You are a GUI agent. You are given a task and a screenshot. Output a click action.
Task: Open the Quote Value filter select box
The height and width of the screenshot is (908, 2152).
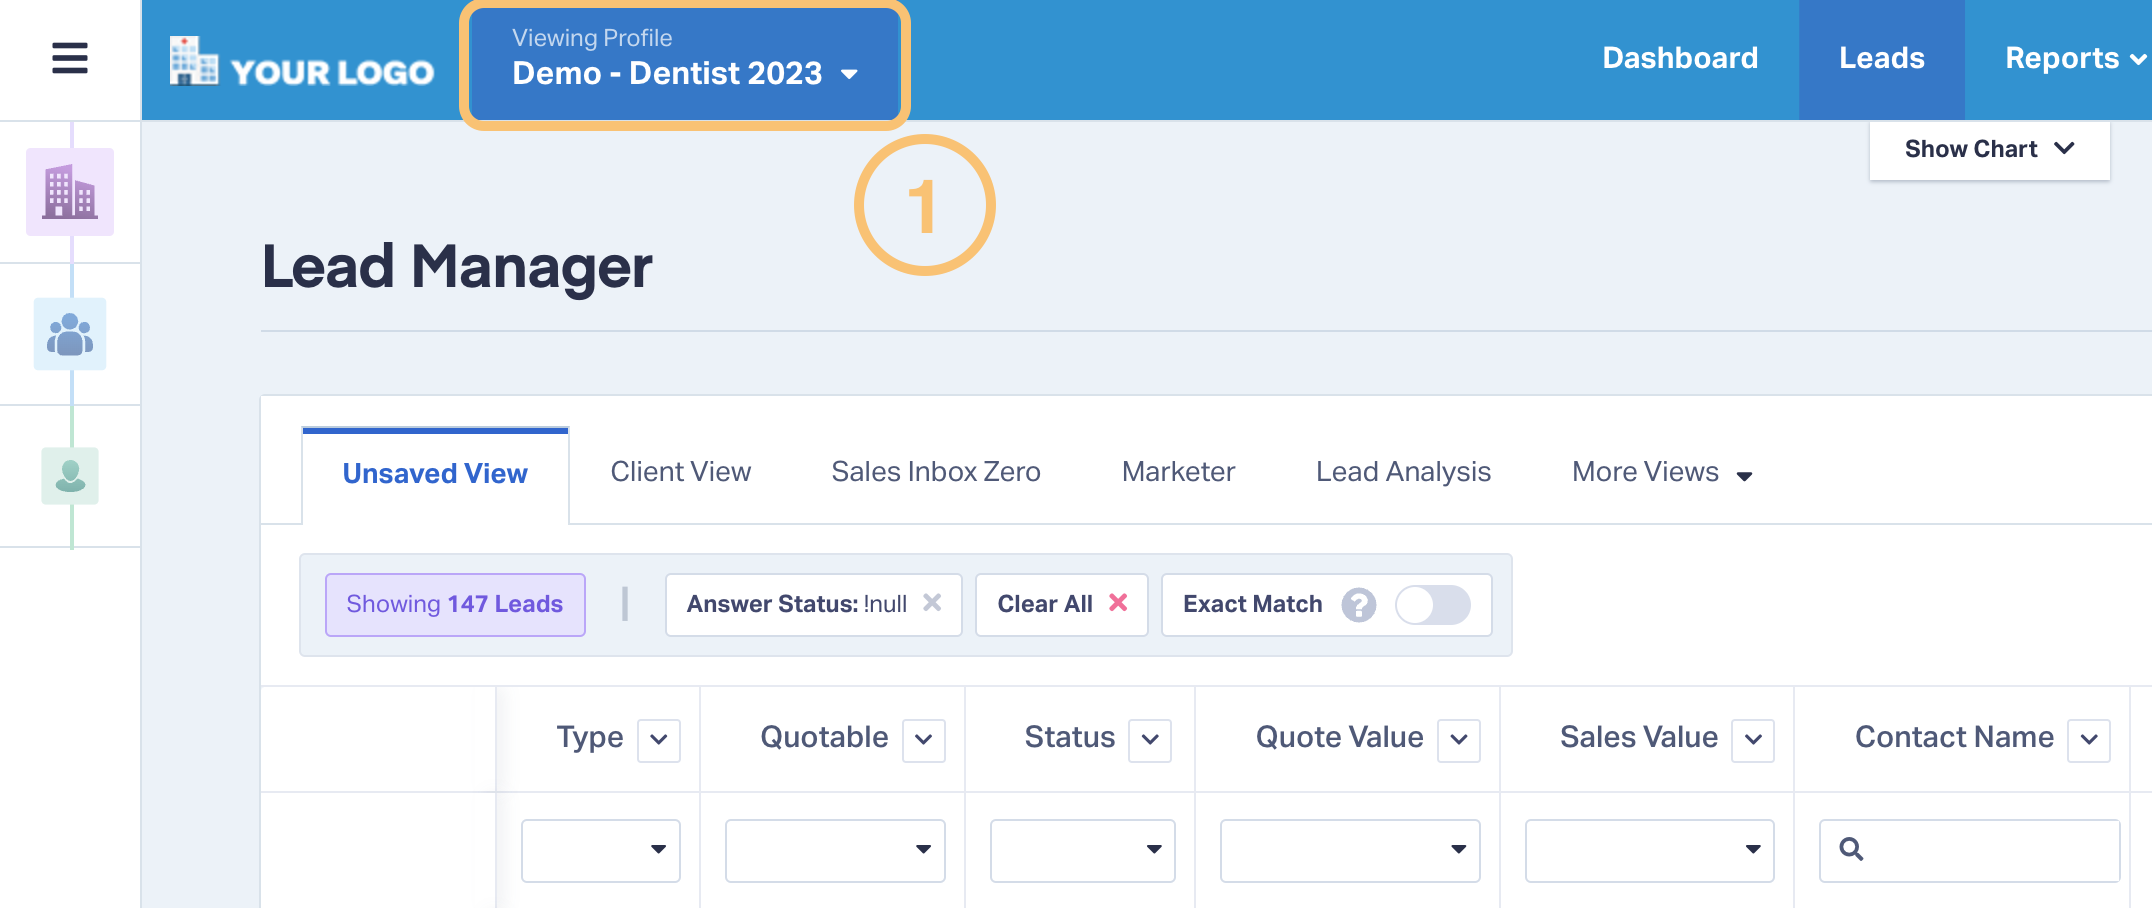pyautogui.click(x=1350, y=850)
